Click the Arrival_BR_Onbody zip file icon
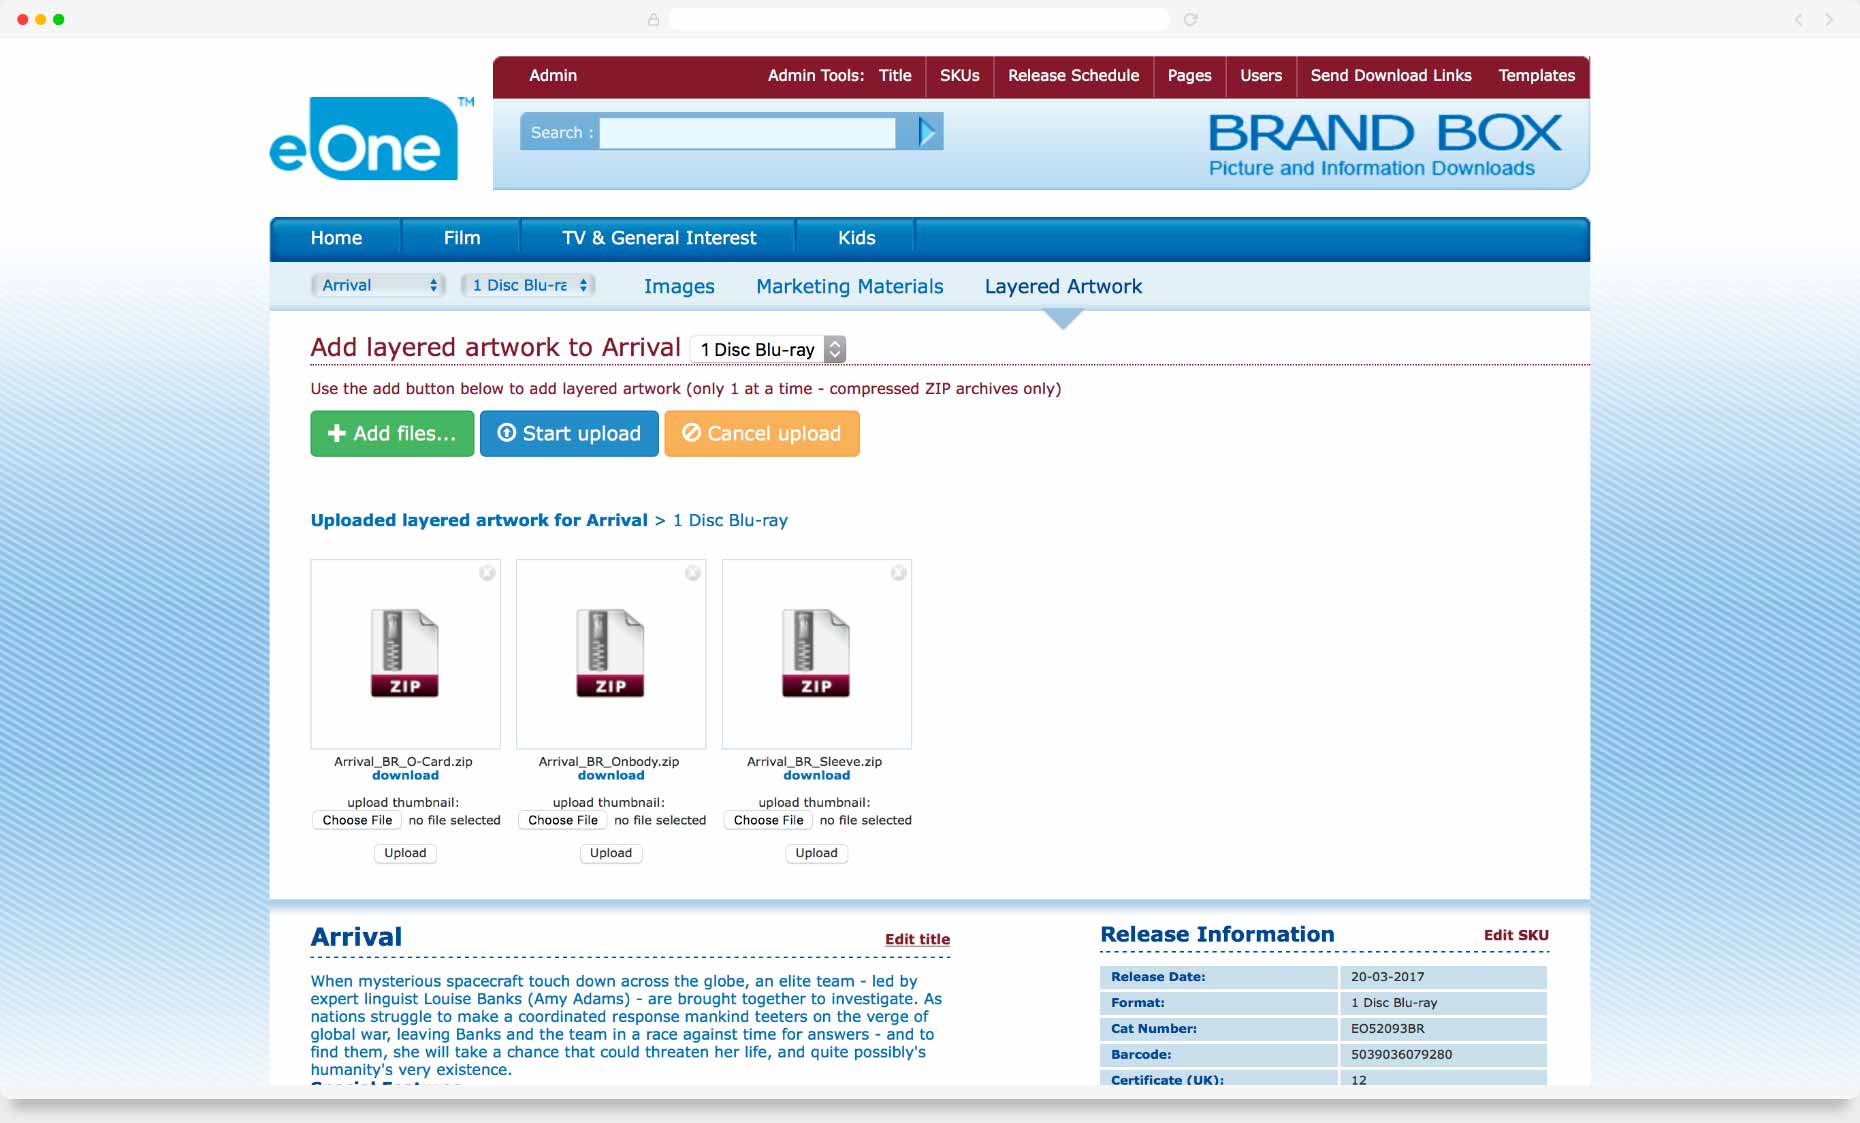 [610, 653]
